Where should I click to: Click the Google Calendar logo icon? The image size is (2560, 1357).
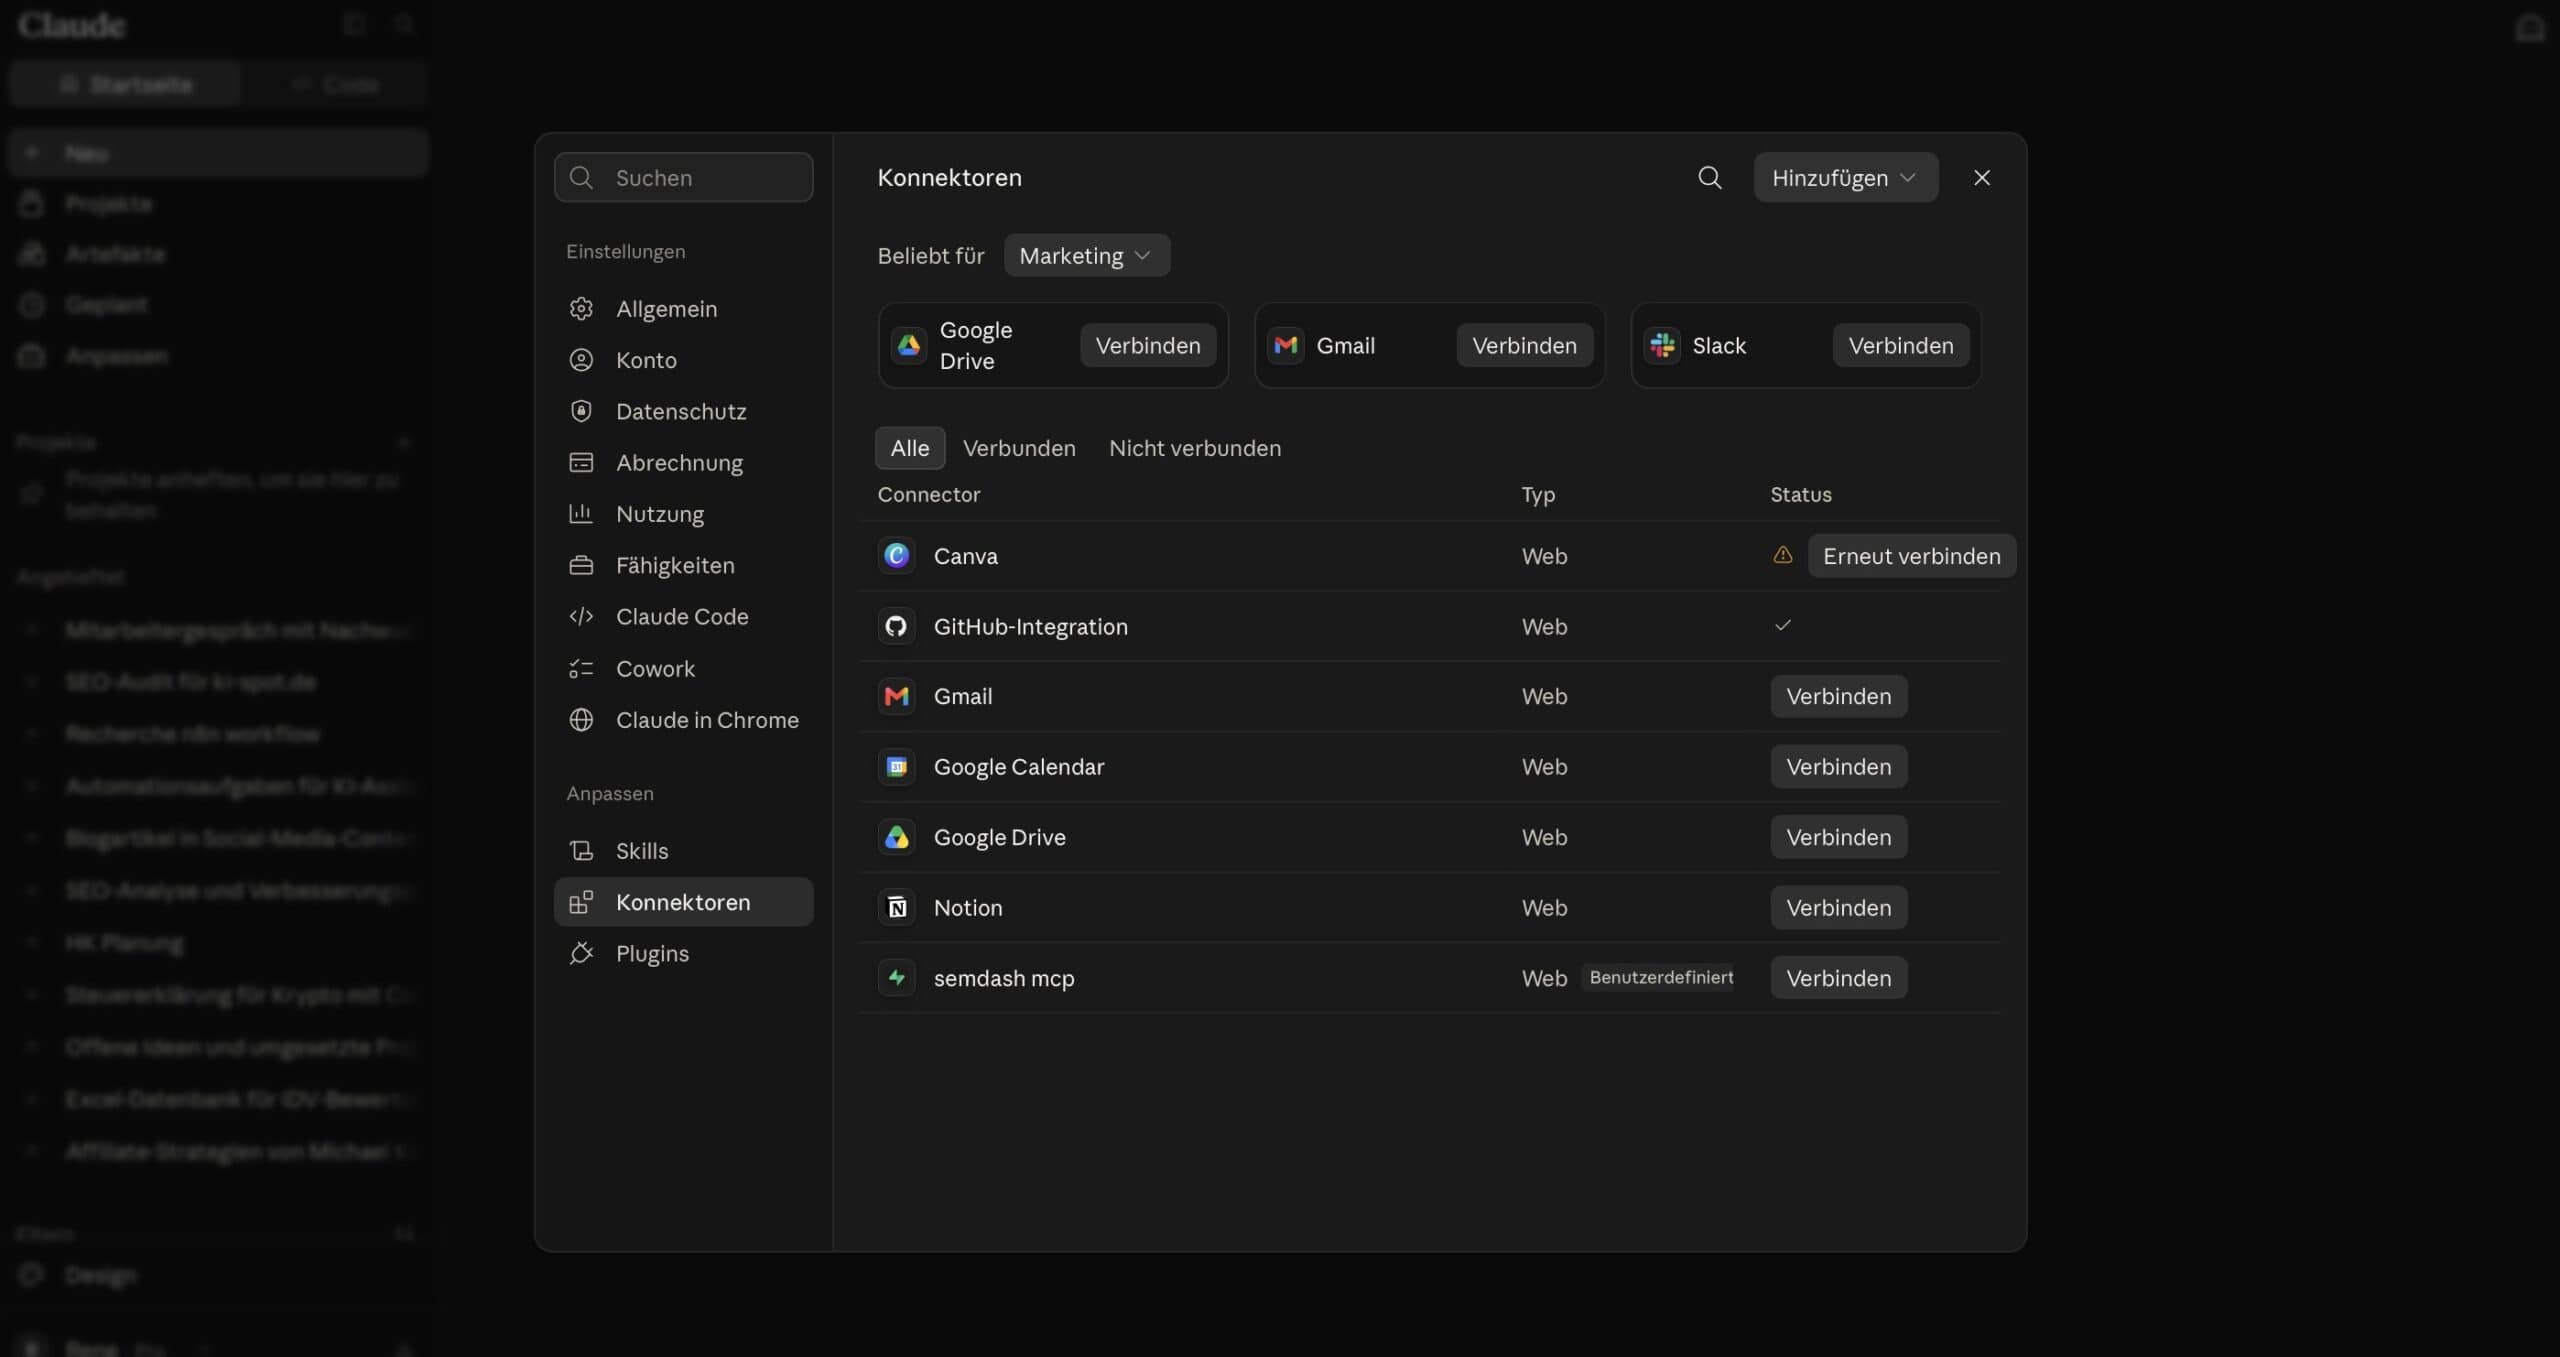point(897,767)
